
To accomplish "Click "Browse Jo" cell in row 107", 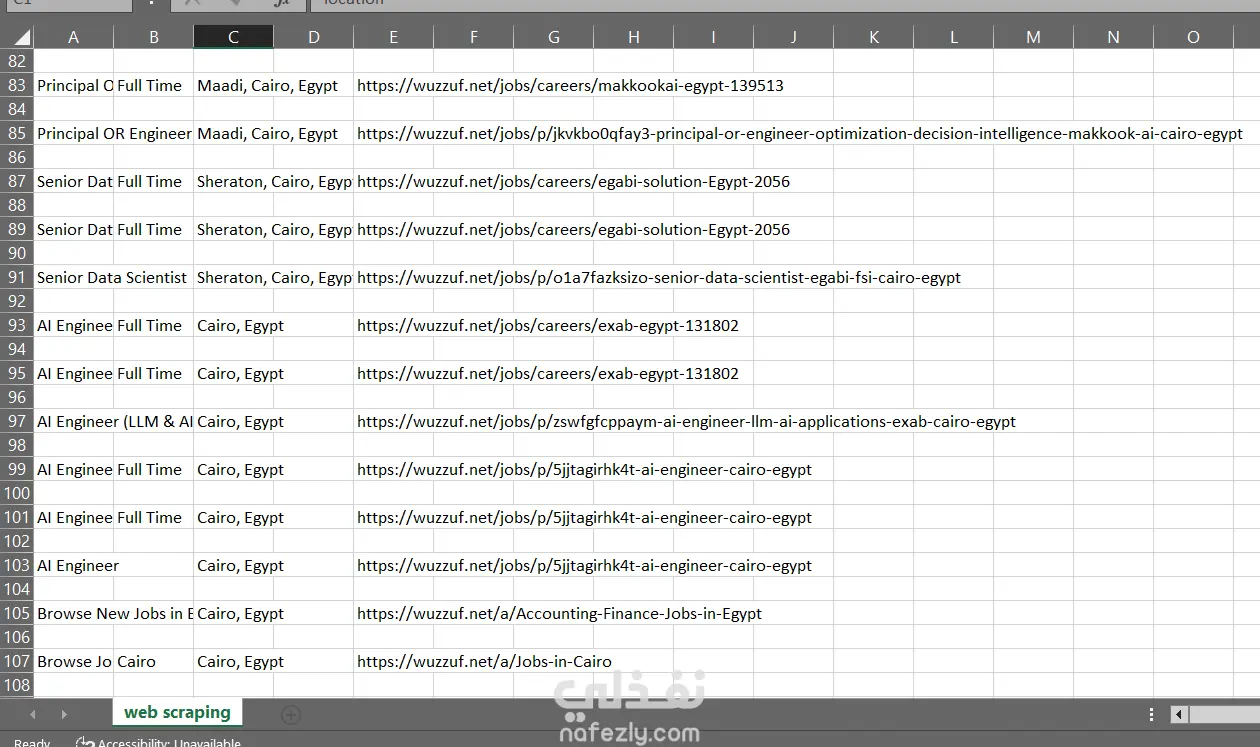I will coord(74,661).
